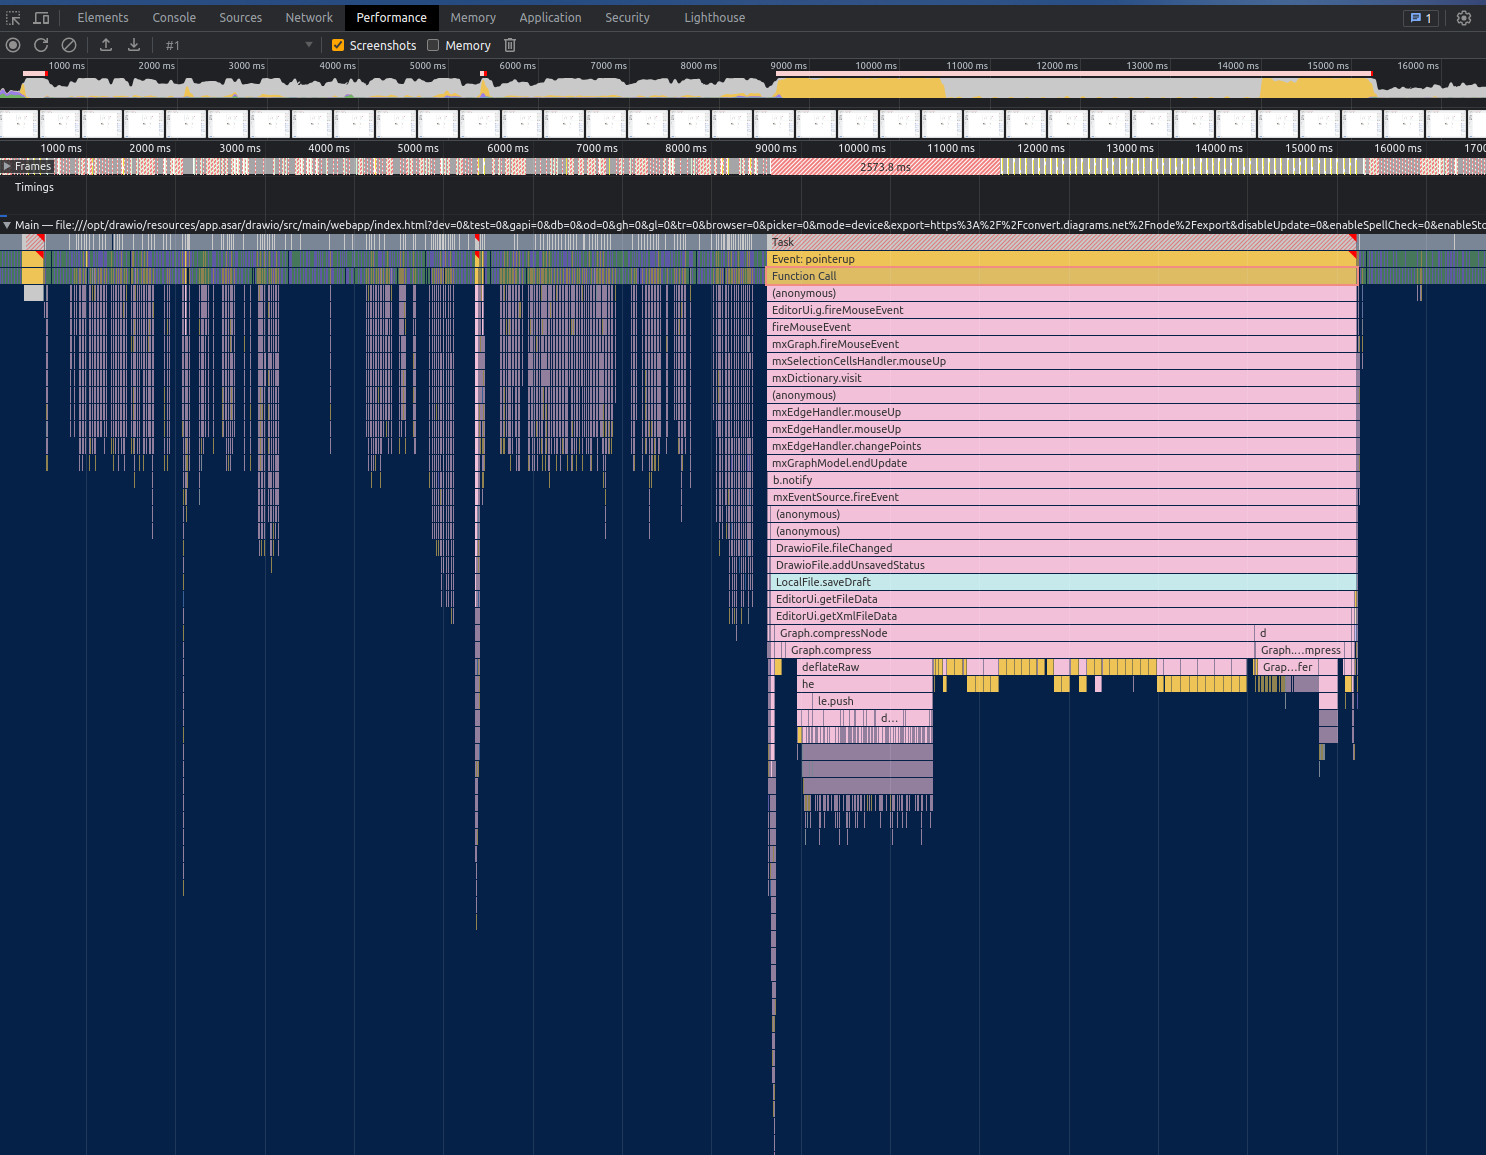Screen dimensions: 1486x1155
Task: Click the record-and-reload icon
Action: click(41, 45)
